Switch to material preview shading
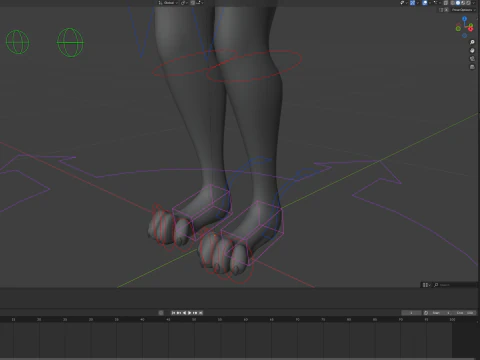The height and width of the screenshot is (360, 480). [x=463, y=3]
